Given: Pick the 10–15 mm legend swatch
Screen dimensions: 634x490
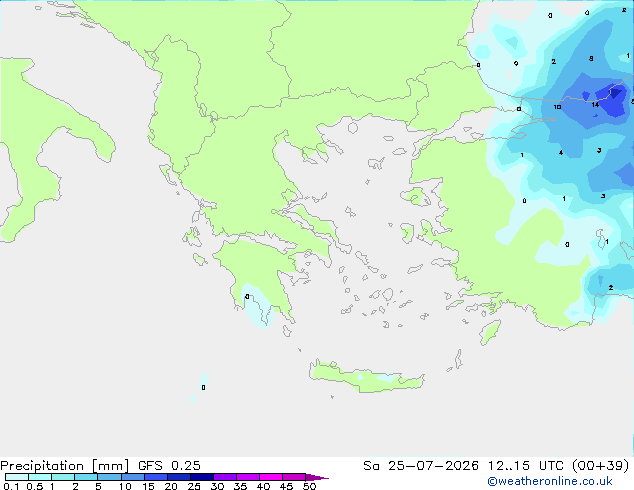Looking at the screenshot, I should tap(132, 477).
